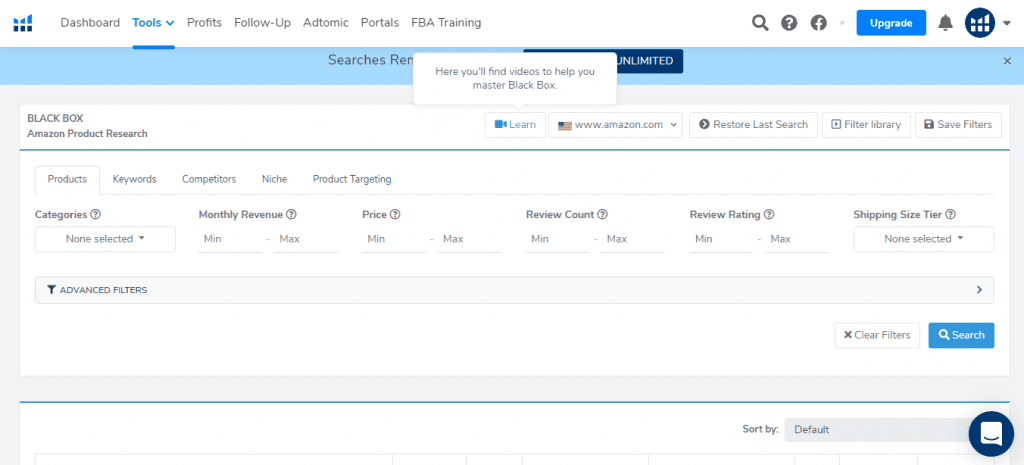The width and height of the screenshot is (1024, 465).
Task: Show Price help tooltip icon
Action: click(x=394, y=214)
